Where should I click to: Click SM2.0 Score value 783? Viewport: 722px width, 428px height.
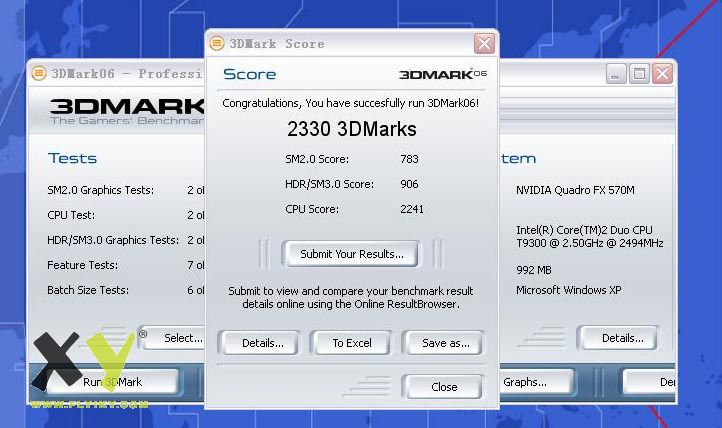coord(409,159)
